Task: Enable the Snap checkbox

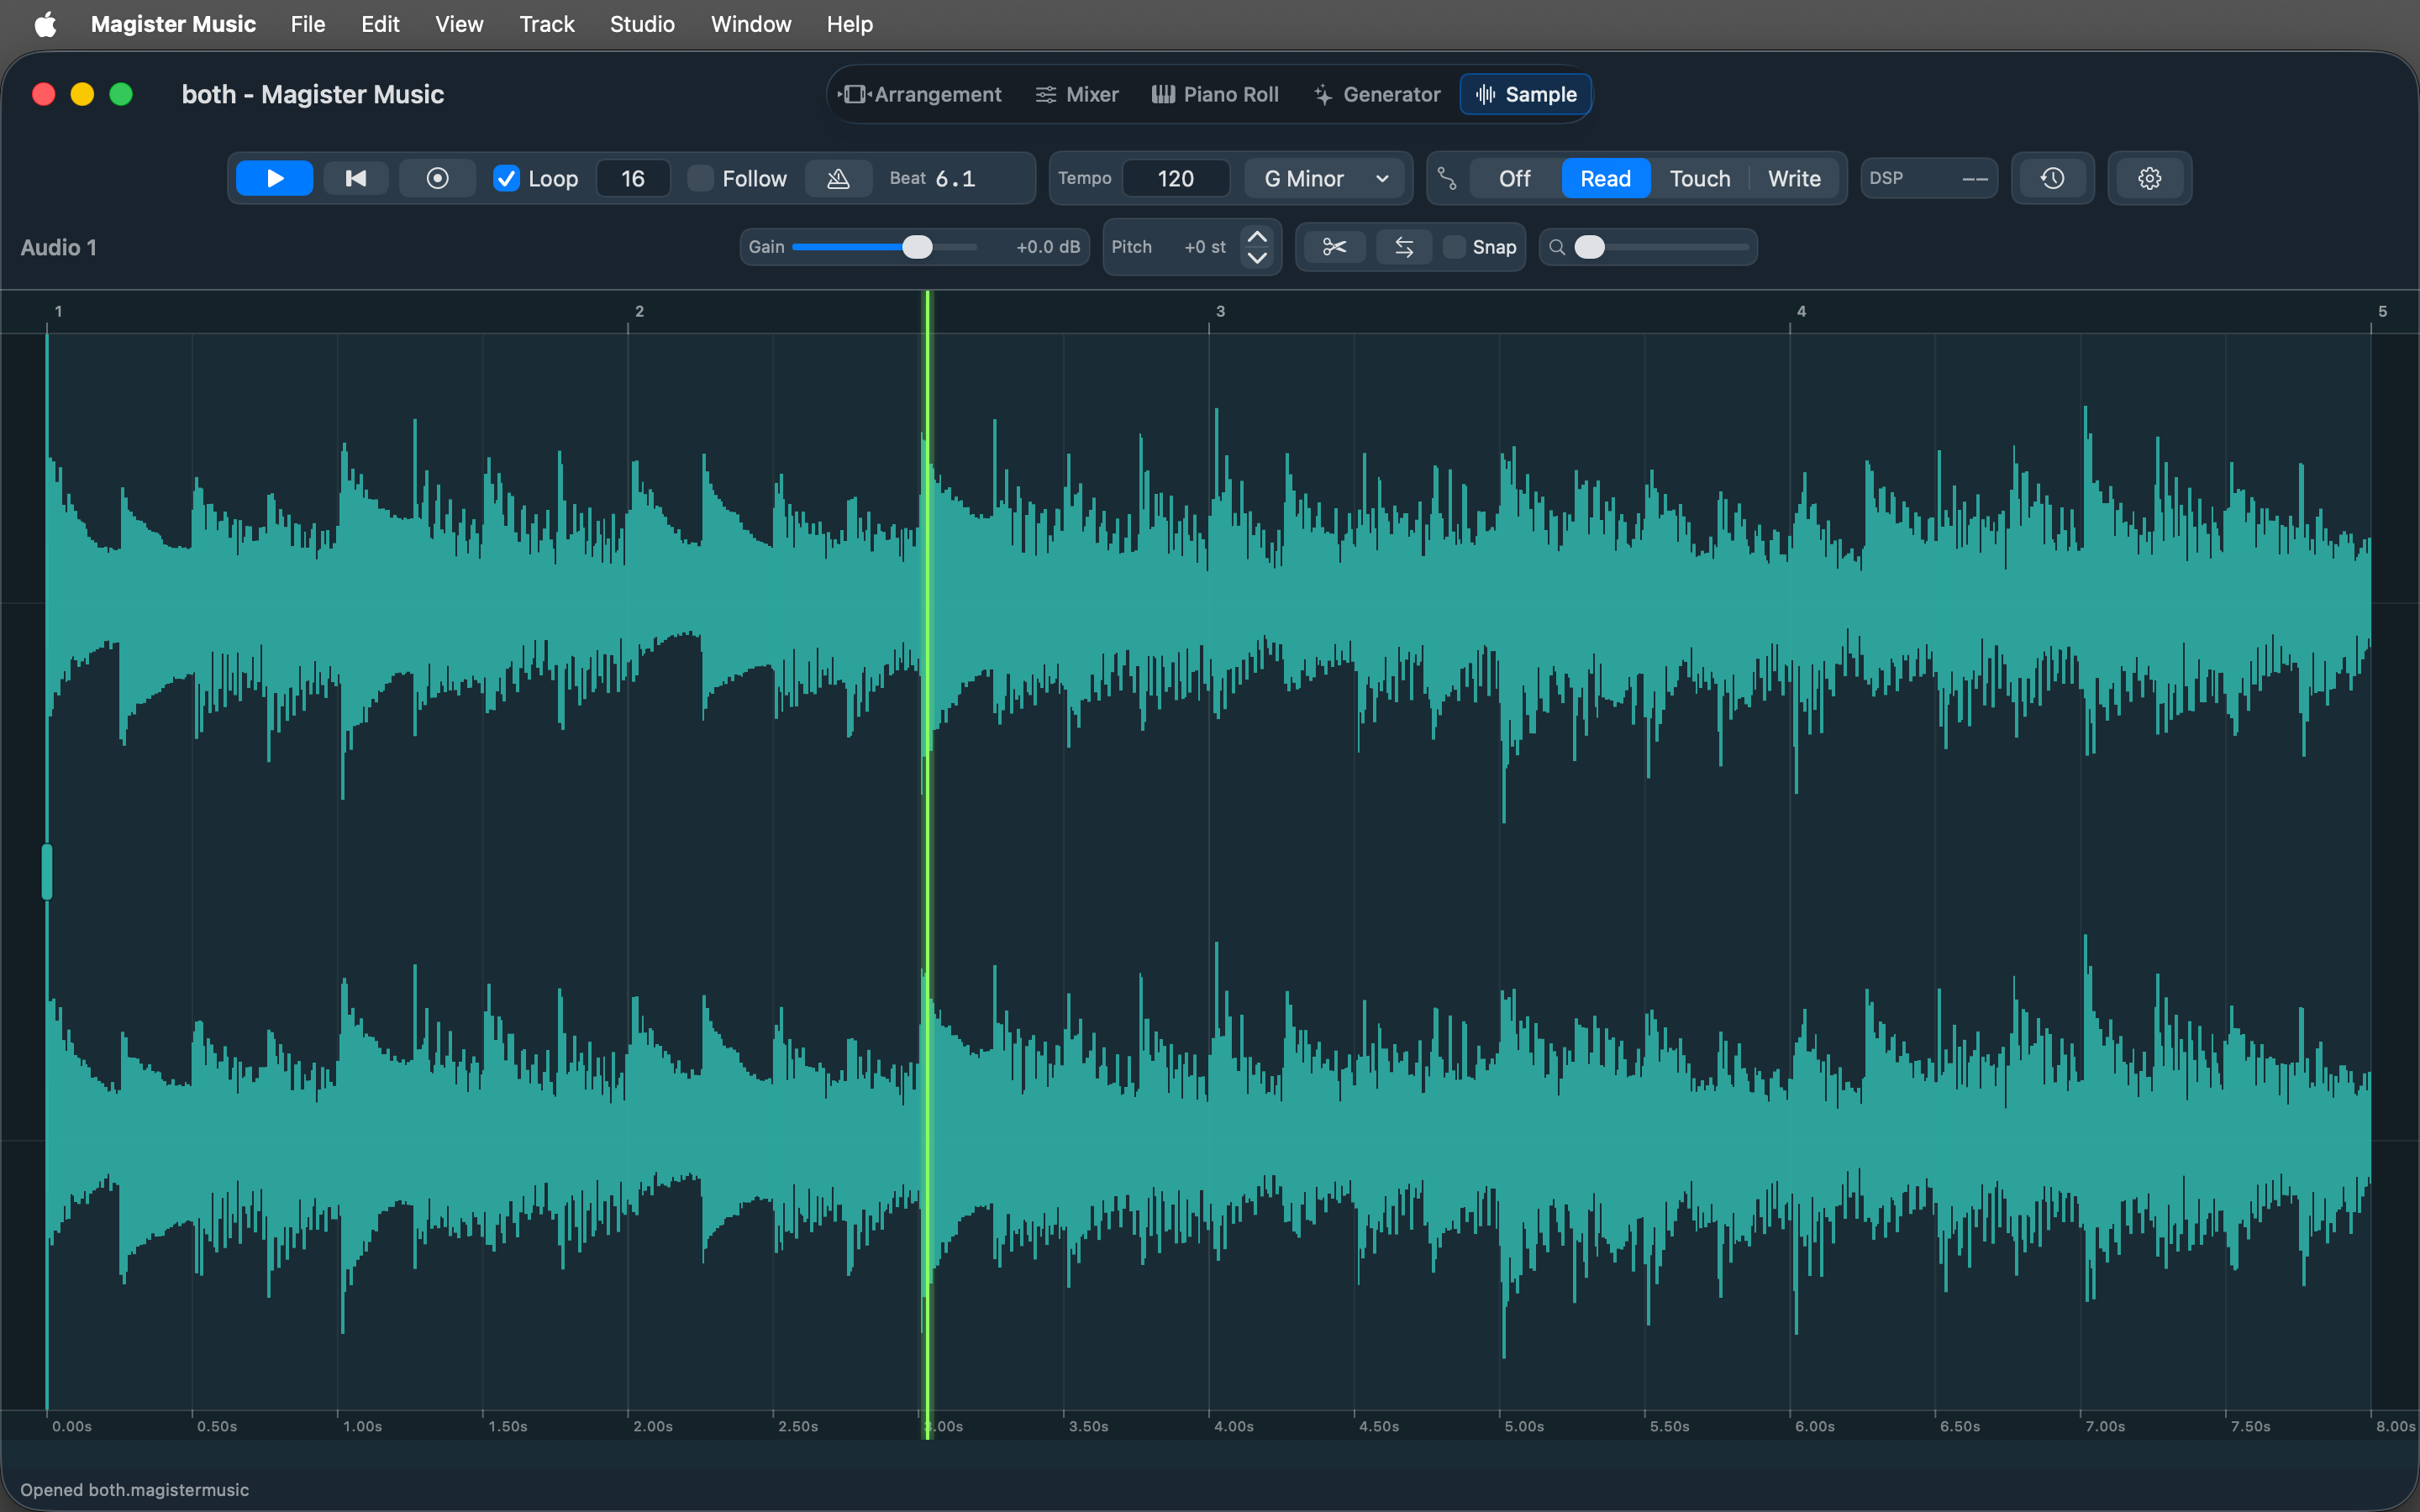Action: 1454,247
